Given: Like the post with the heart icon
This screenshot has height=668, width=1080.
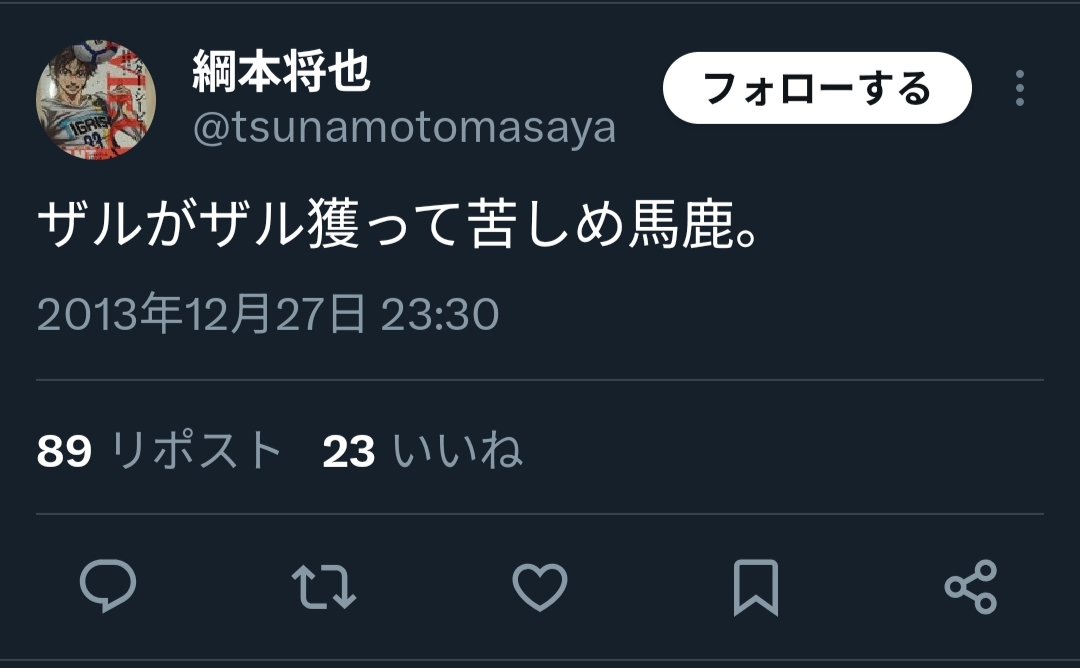Looking at the screenshot, I should (x=540, y=587).
